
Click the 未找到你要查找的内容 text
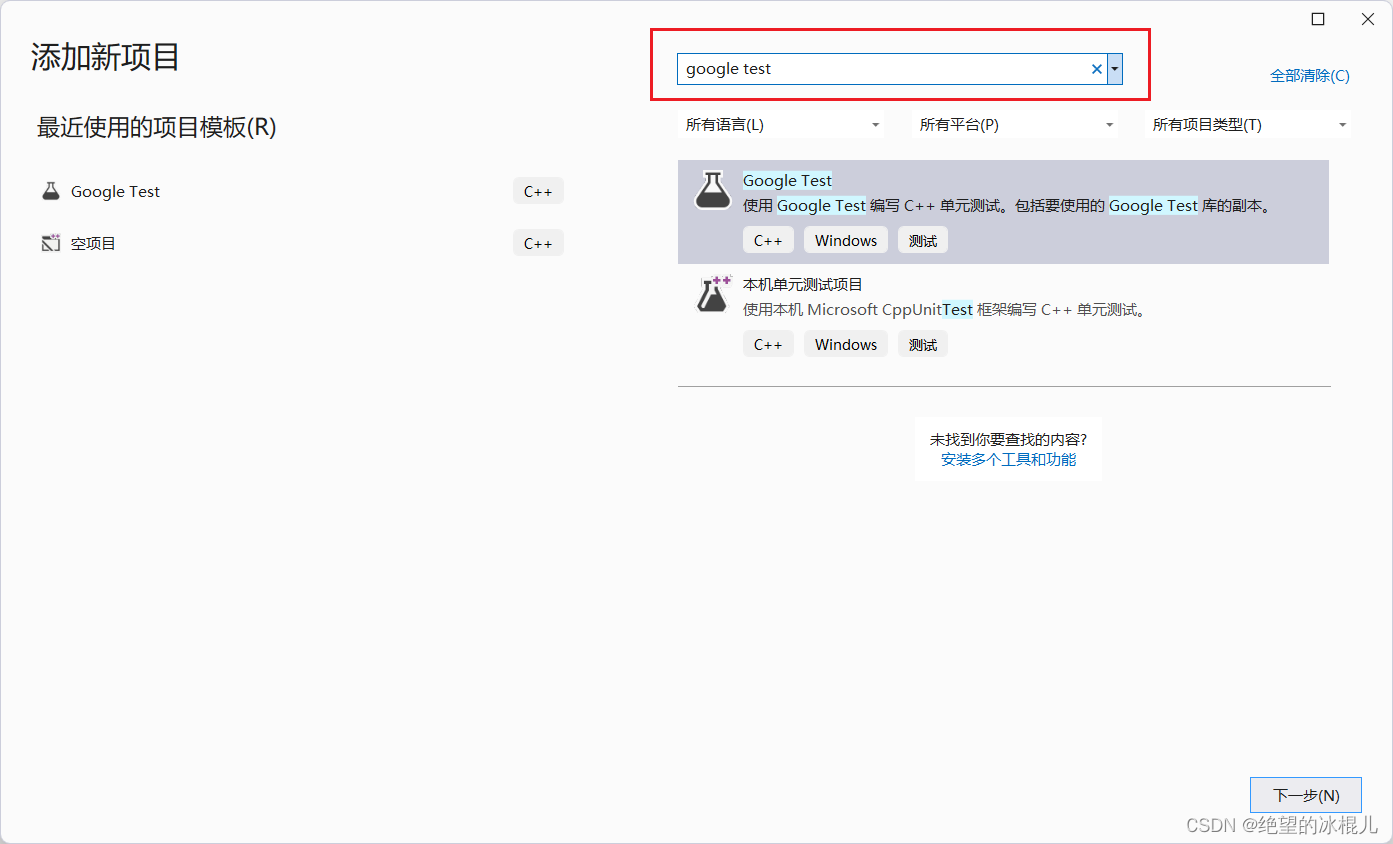(1008, 439)
